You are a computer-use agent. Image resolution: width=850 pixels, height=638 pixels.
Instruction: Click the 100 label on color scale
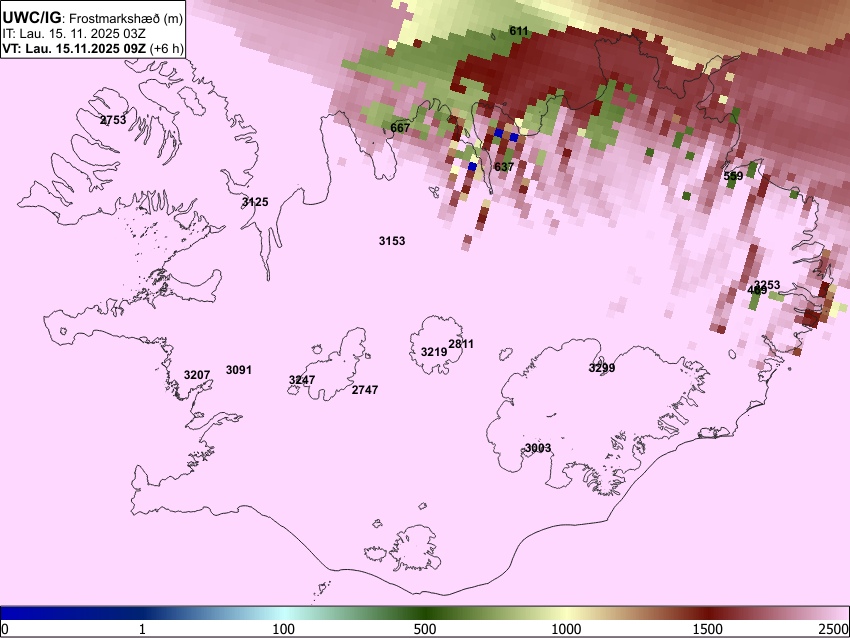pyautogui.click(x=284, y=629)
